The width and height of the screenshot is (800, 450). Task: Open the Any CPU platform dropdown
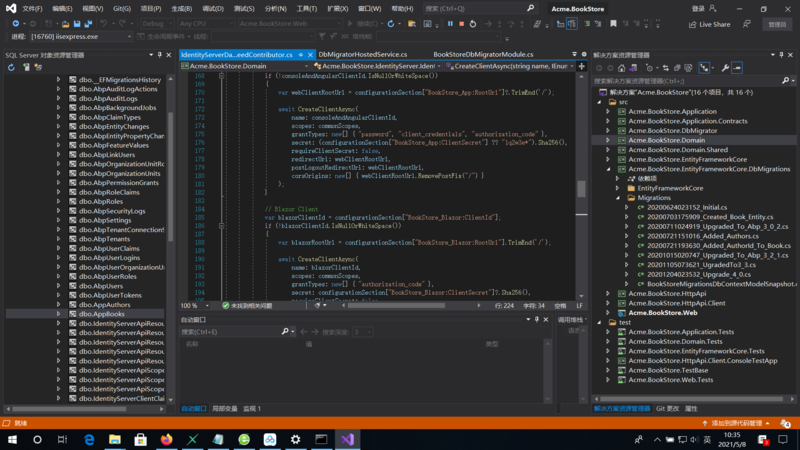pyautogui.click(x=206, y=23)
